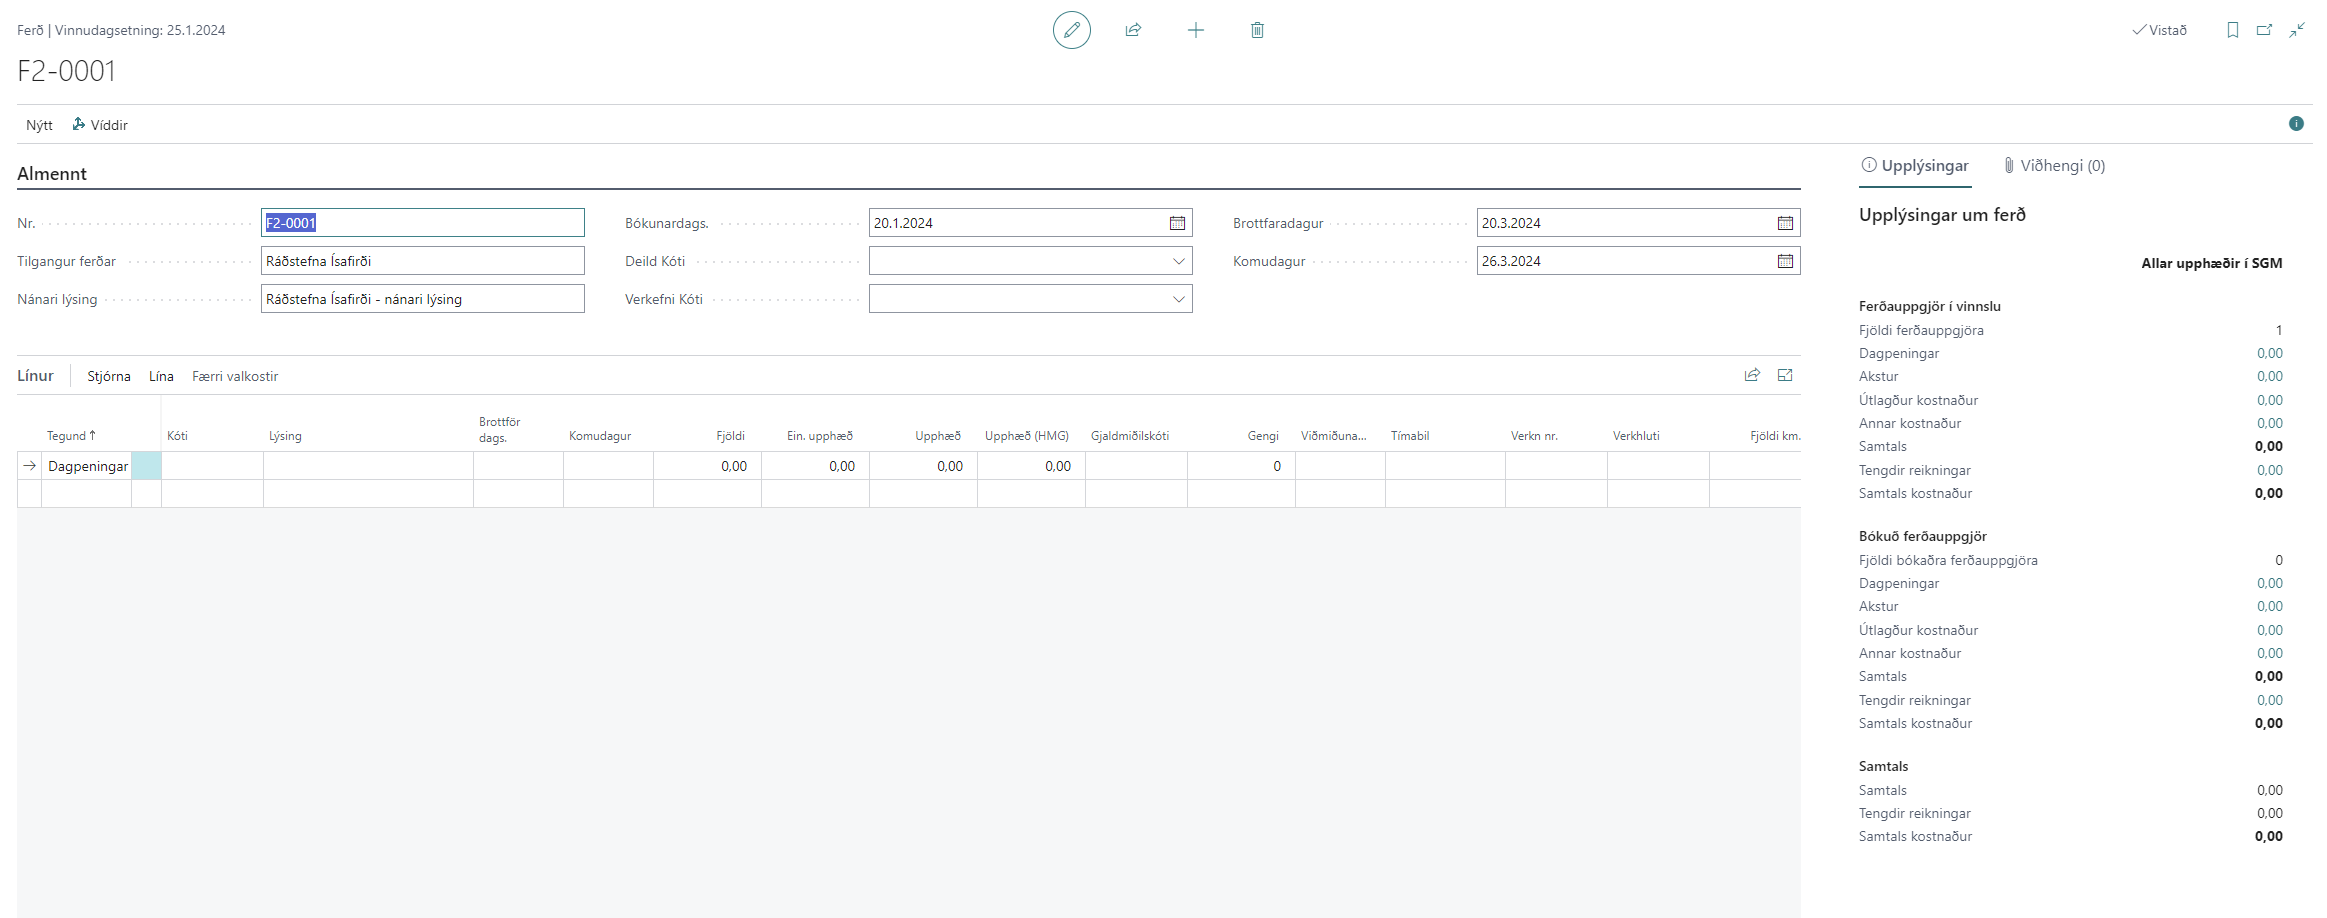
Task: Click the Víddir button
Action: (100, 125)
